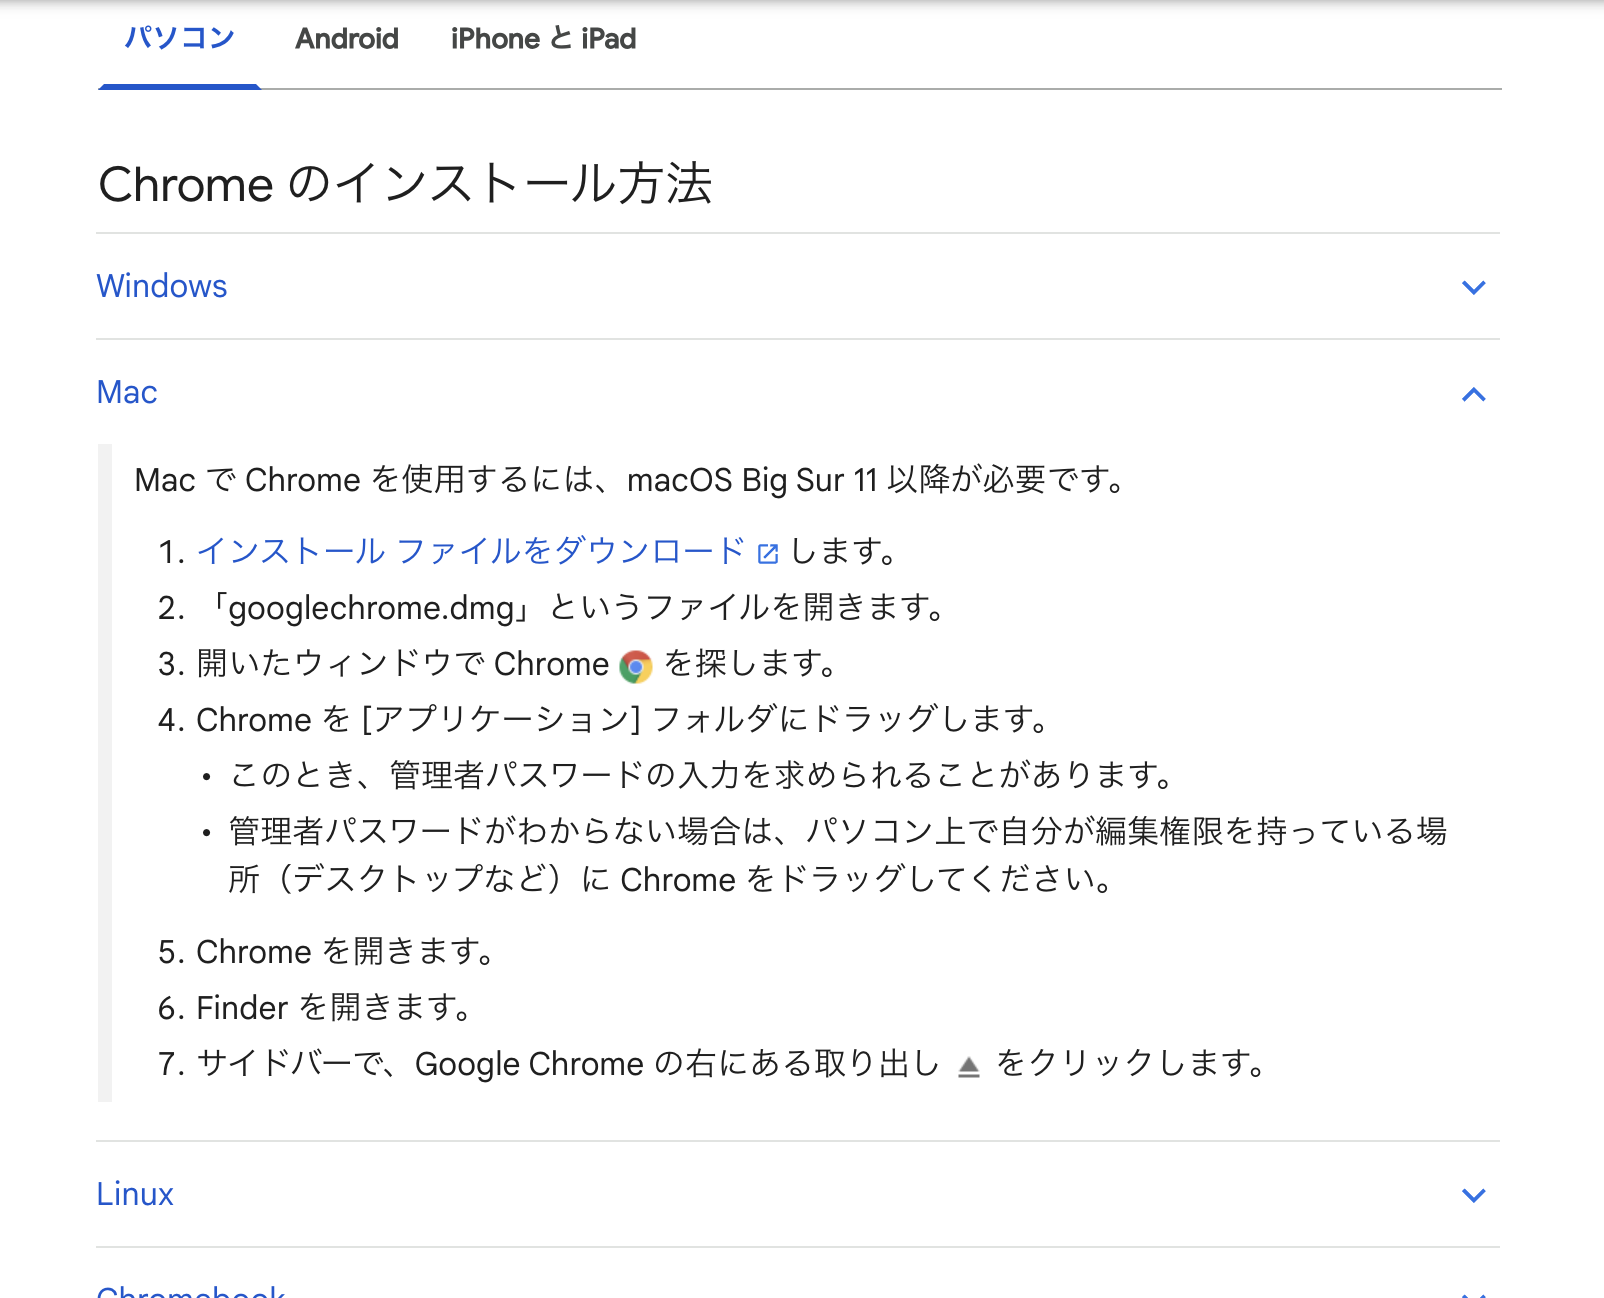Click the step 5 Chrome を開きます text
The height and width of the screenshot is (1298, 1604).
click(x=344, y=951)
